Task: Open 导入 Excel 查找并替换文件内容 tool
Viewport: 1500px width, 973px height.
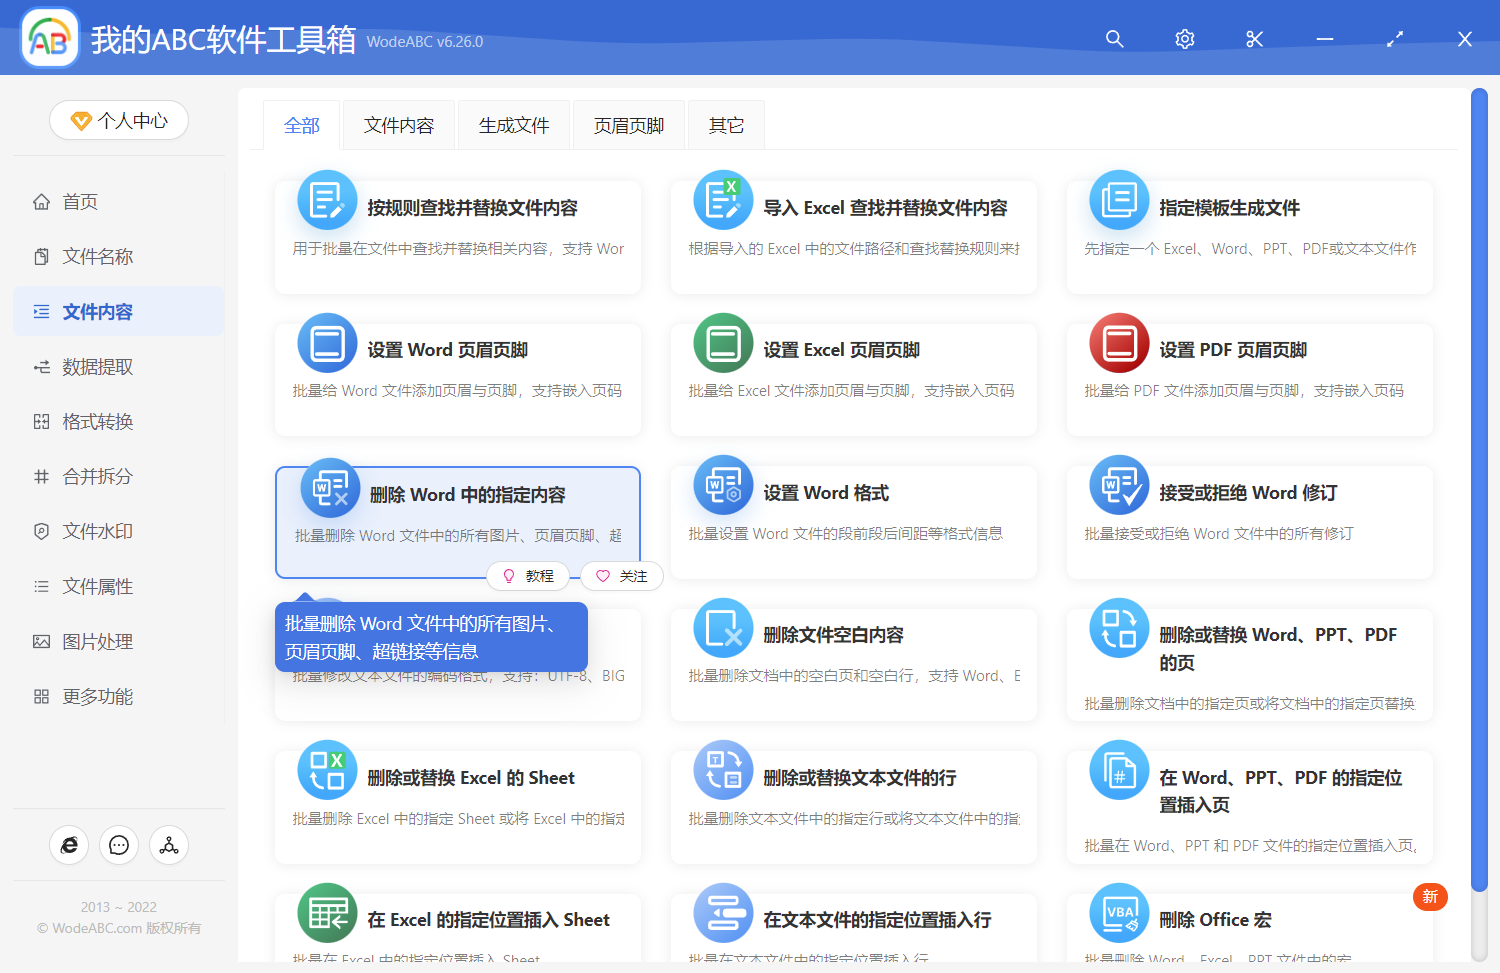Action: (x=853, y=237)
